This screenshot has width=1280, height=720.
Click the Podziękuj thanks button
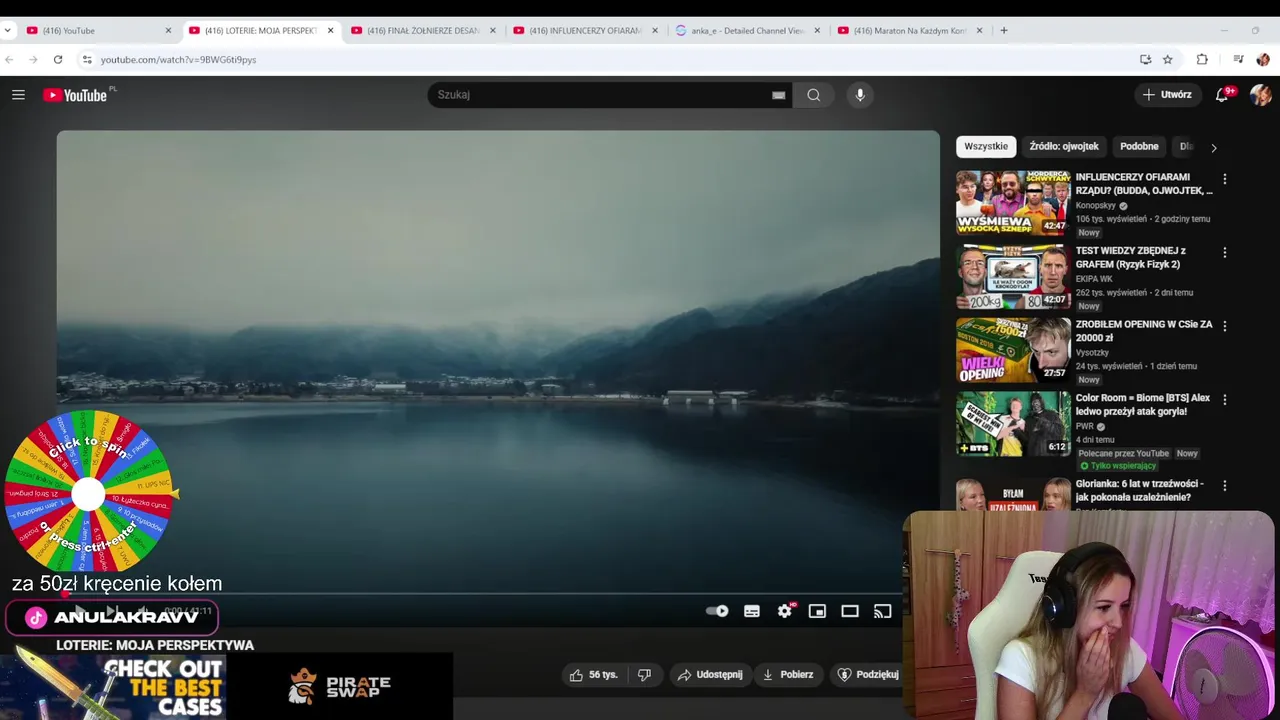pyautogui.click(x=866, y=675)
